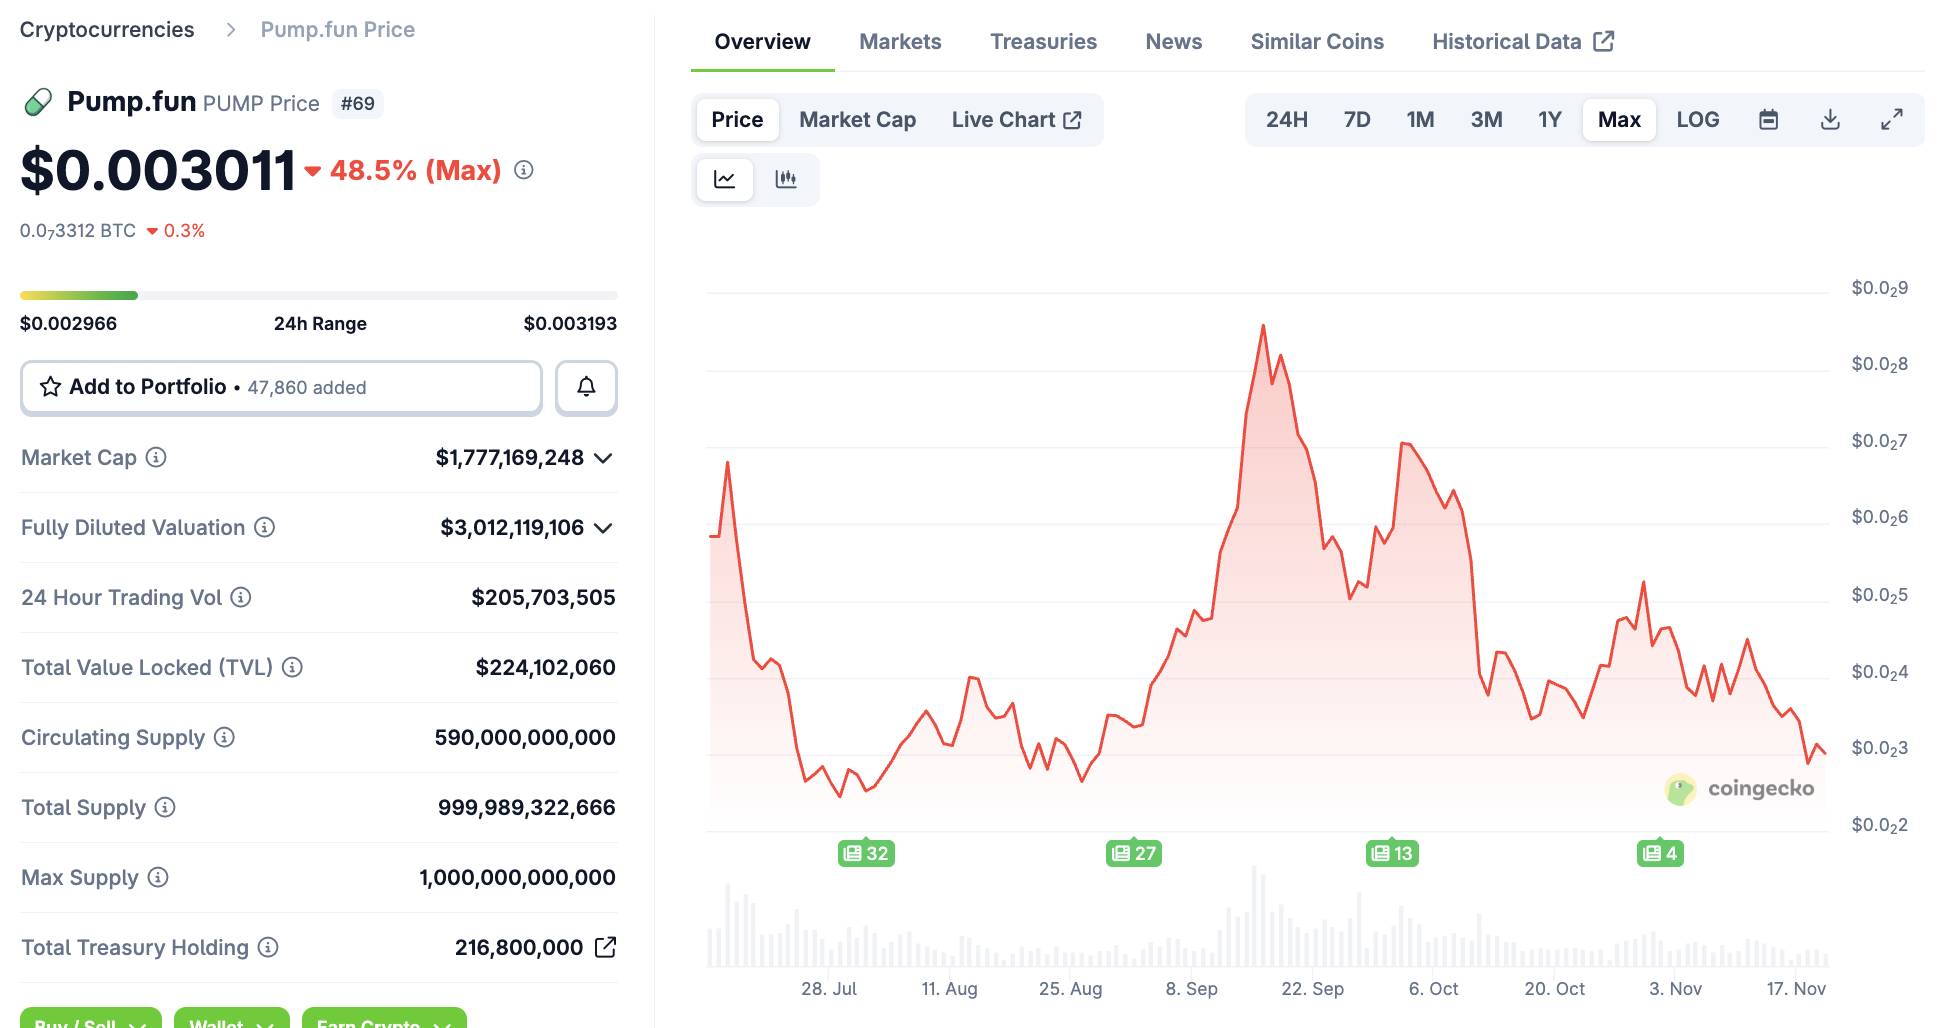Open the Similar Coins tab
1950x1028 pixels.
1316,42
